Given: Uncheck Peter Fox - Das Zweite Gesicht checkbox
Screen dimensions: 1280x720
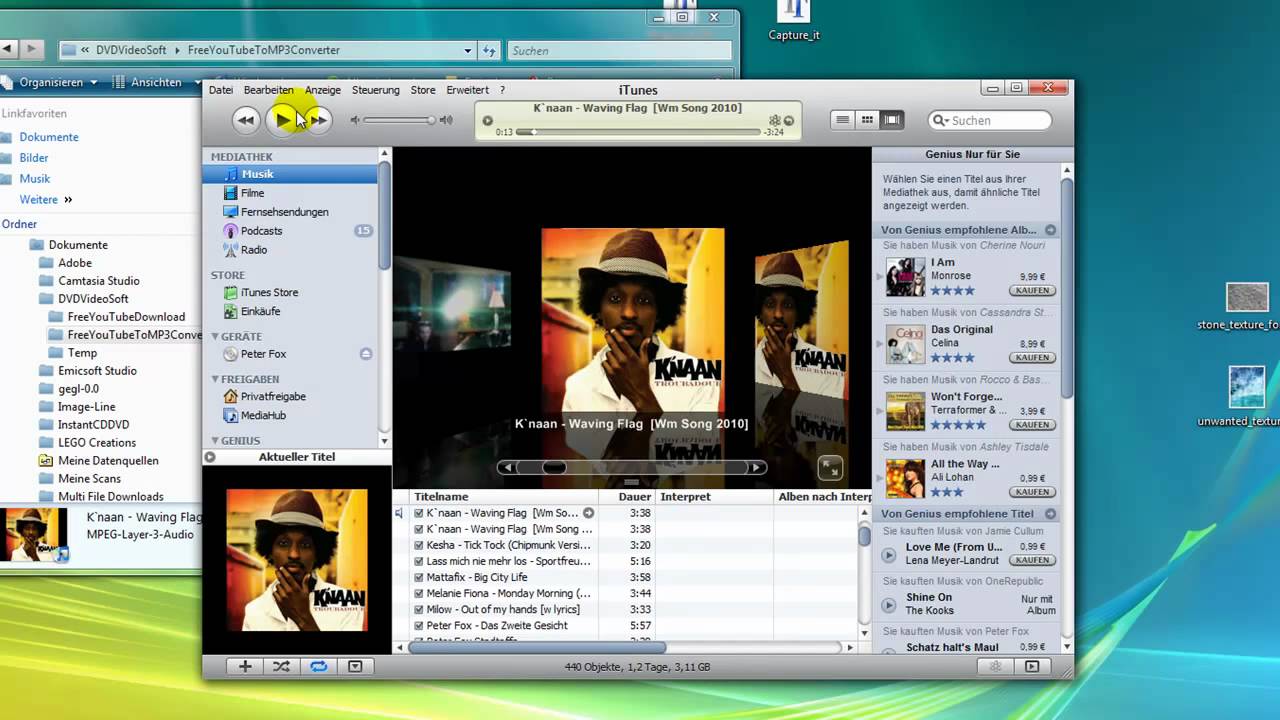Looking at the screenshot, I should click(419, 625).
